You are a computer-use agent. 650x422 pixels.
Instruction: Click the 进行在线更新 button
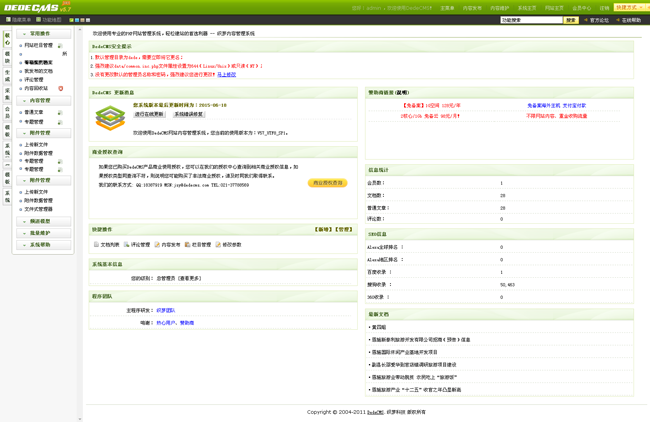149,114
